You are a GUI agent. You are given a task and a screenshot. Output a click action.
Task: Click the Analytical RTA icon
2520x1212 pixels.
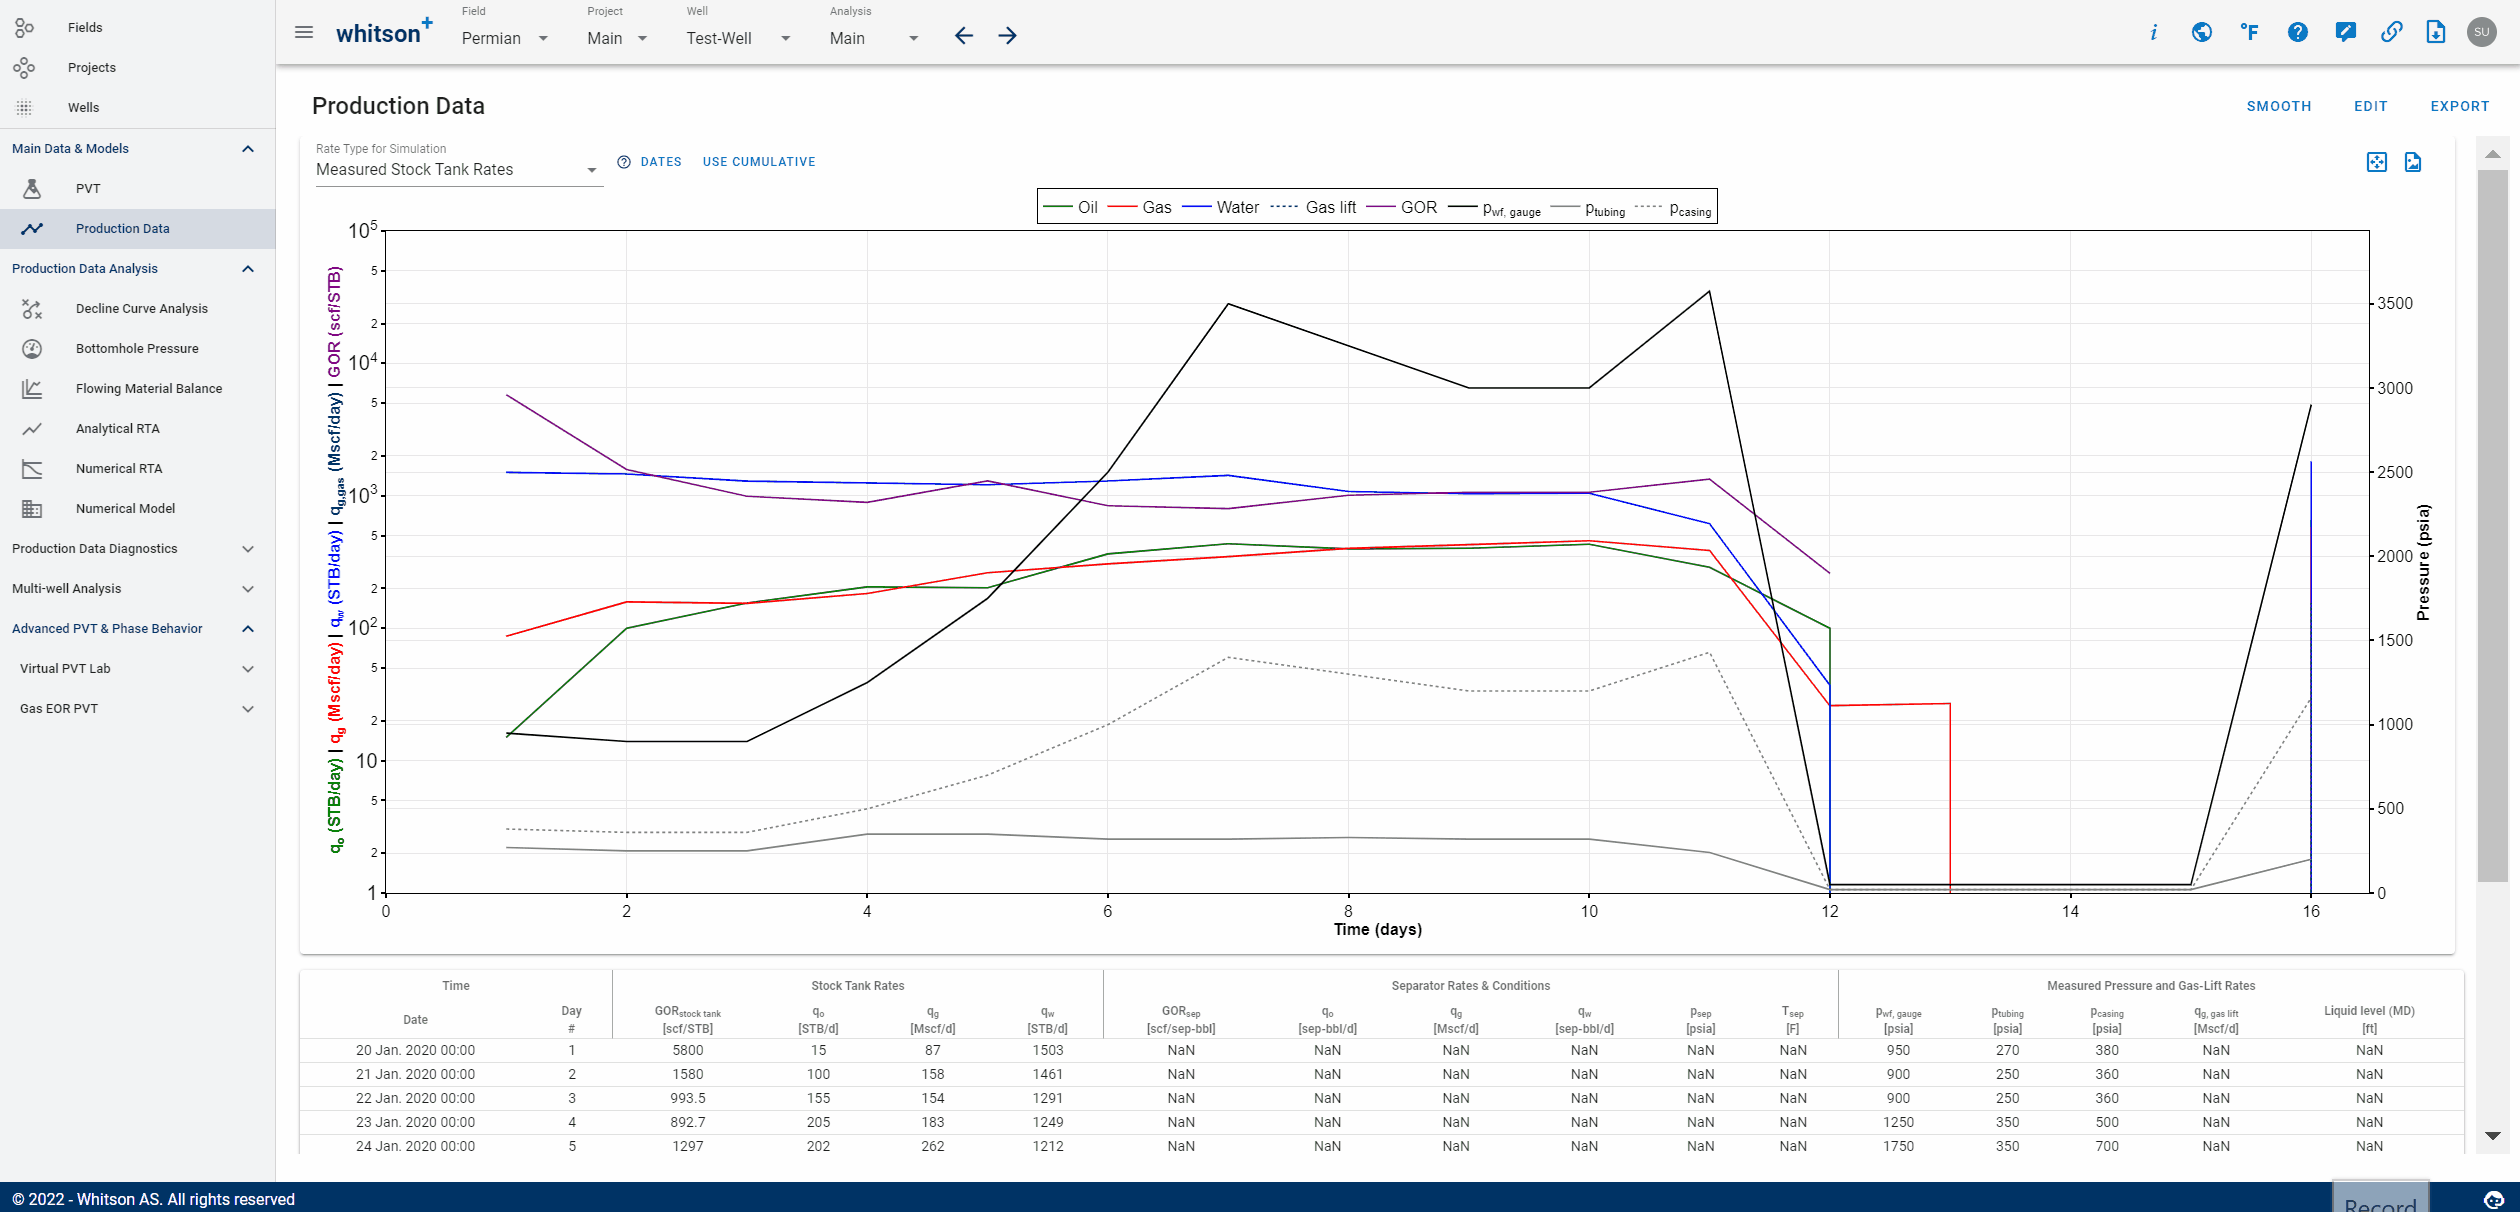pyautogui.click(x=32, y=429)
